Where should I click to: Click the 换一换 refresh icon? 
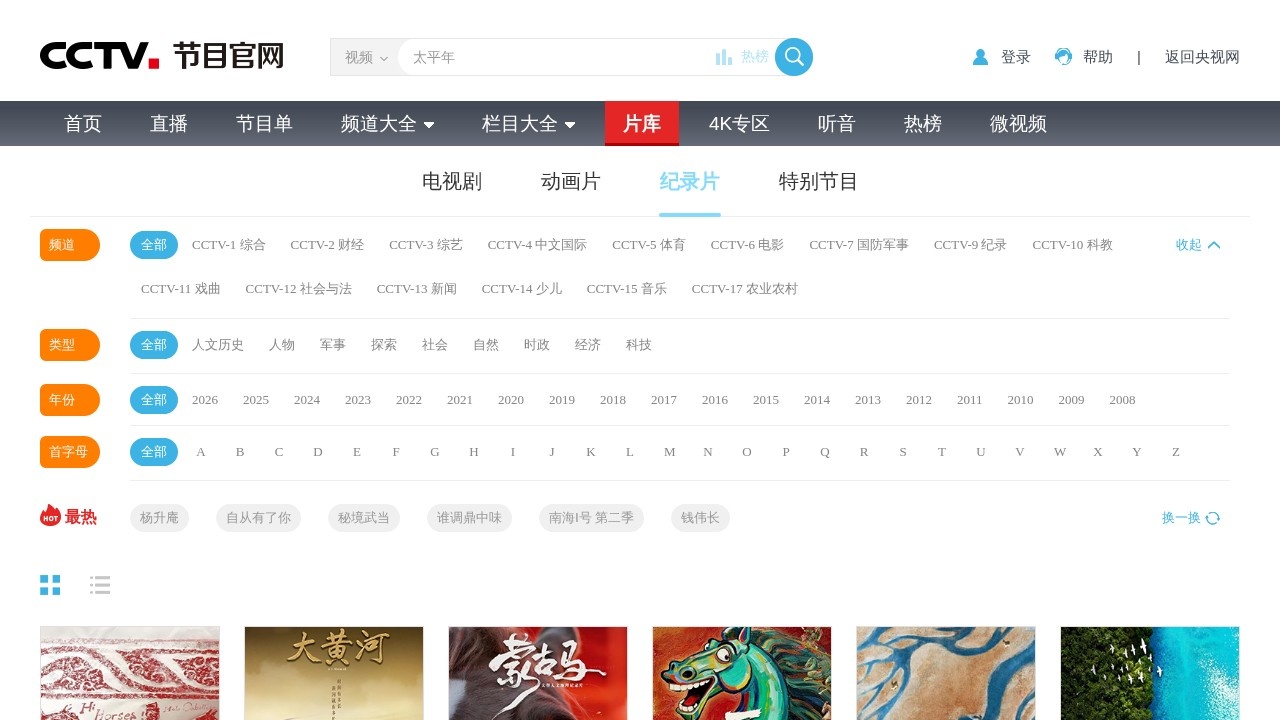click(1212, 518)
